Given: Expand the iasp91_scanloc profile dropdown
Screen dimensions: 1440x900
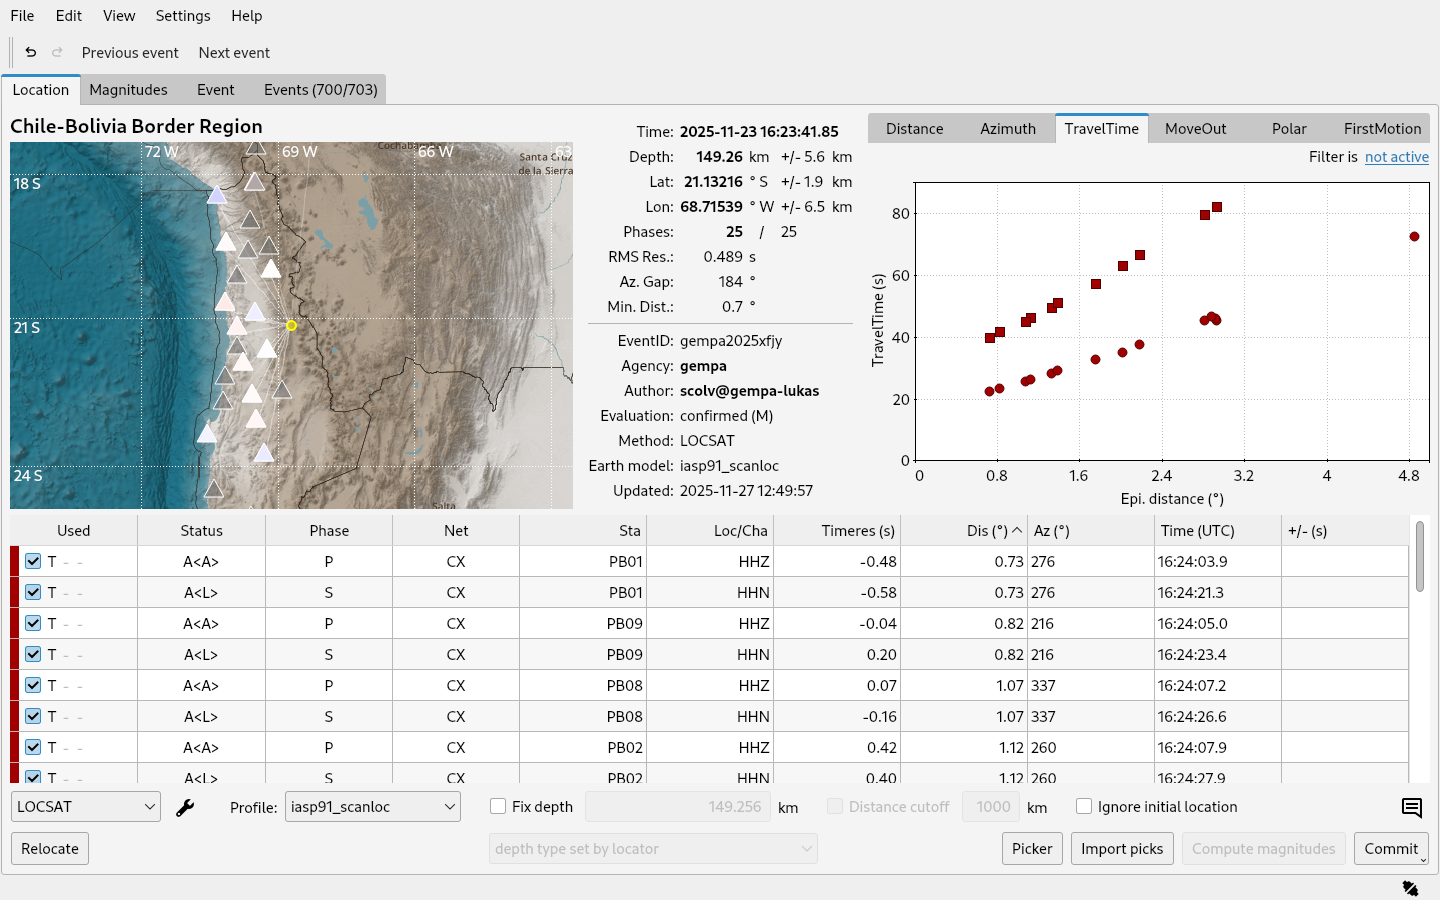Looking at the screenshot, I should (x=372, y=807).
